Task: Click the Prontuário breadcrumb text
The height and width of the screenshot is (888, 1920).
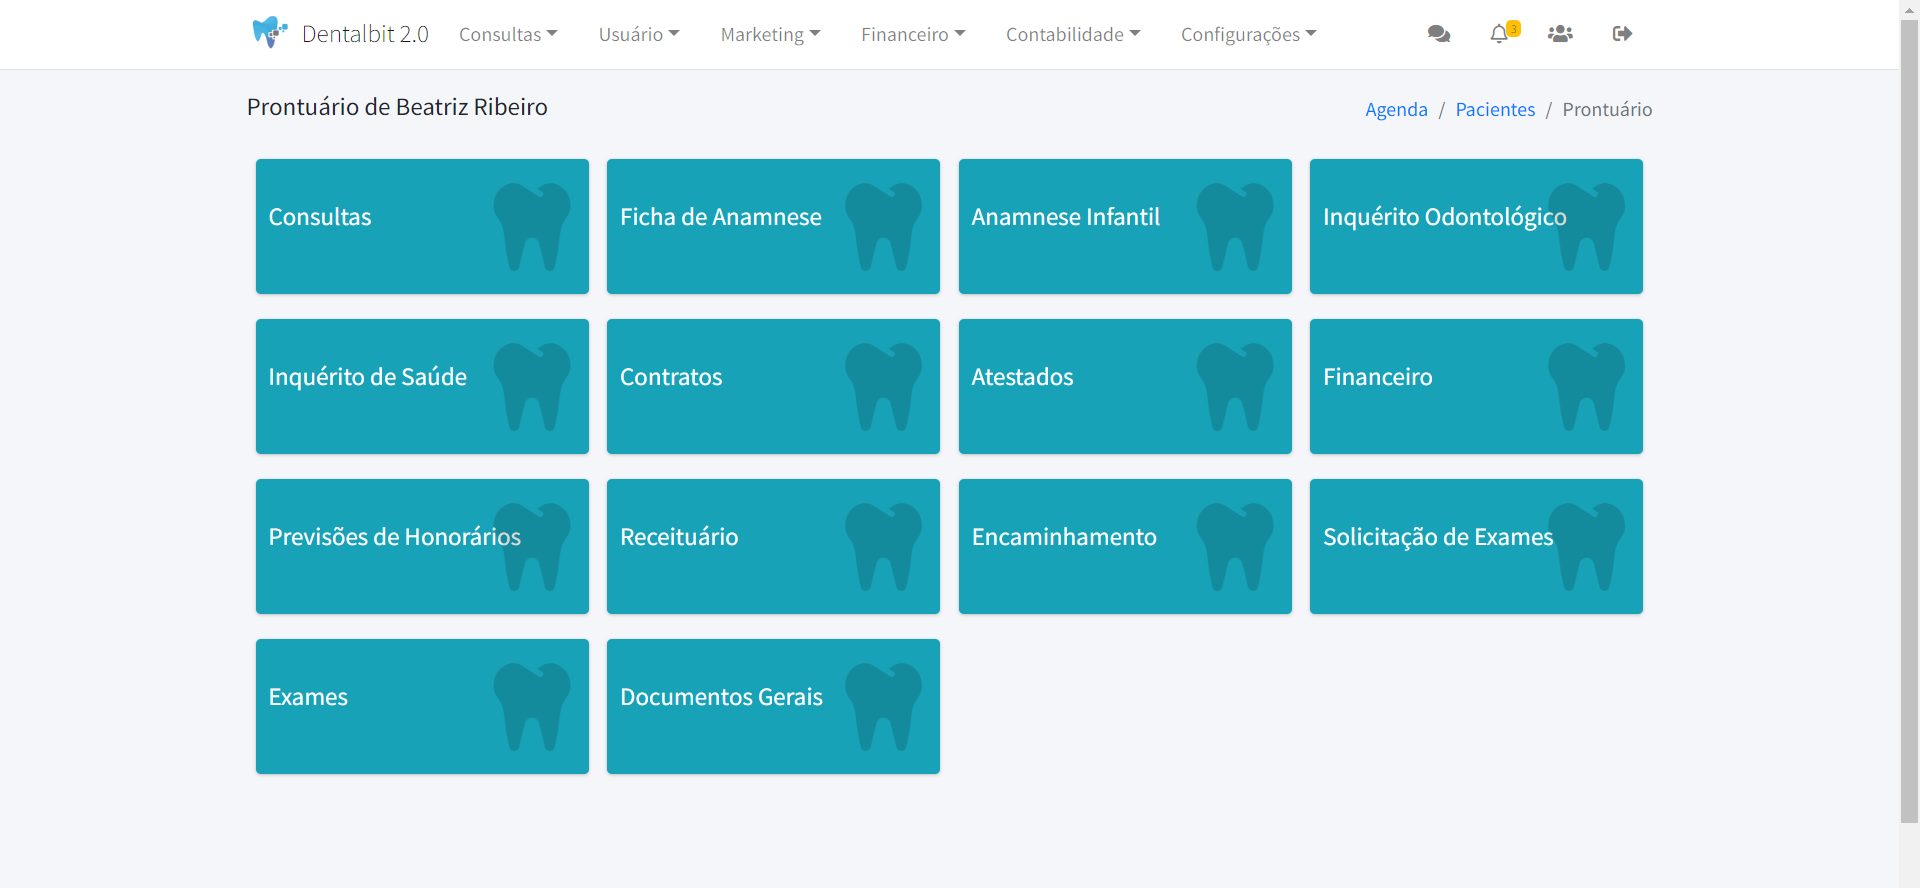Action: [x=1607, y=109]
